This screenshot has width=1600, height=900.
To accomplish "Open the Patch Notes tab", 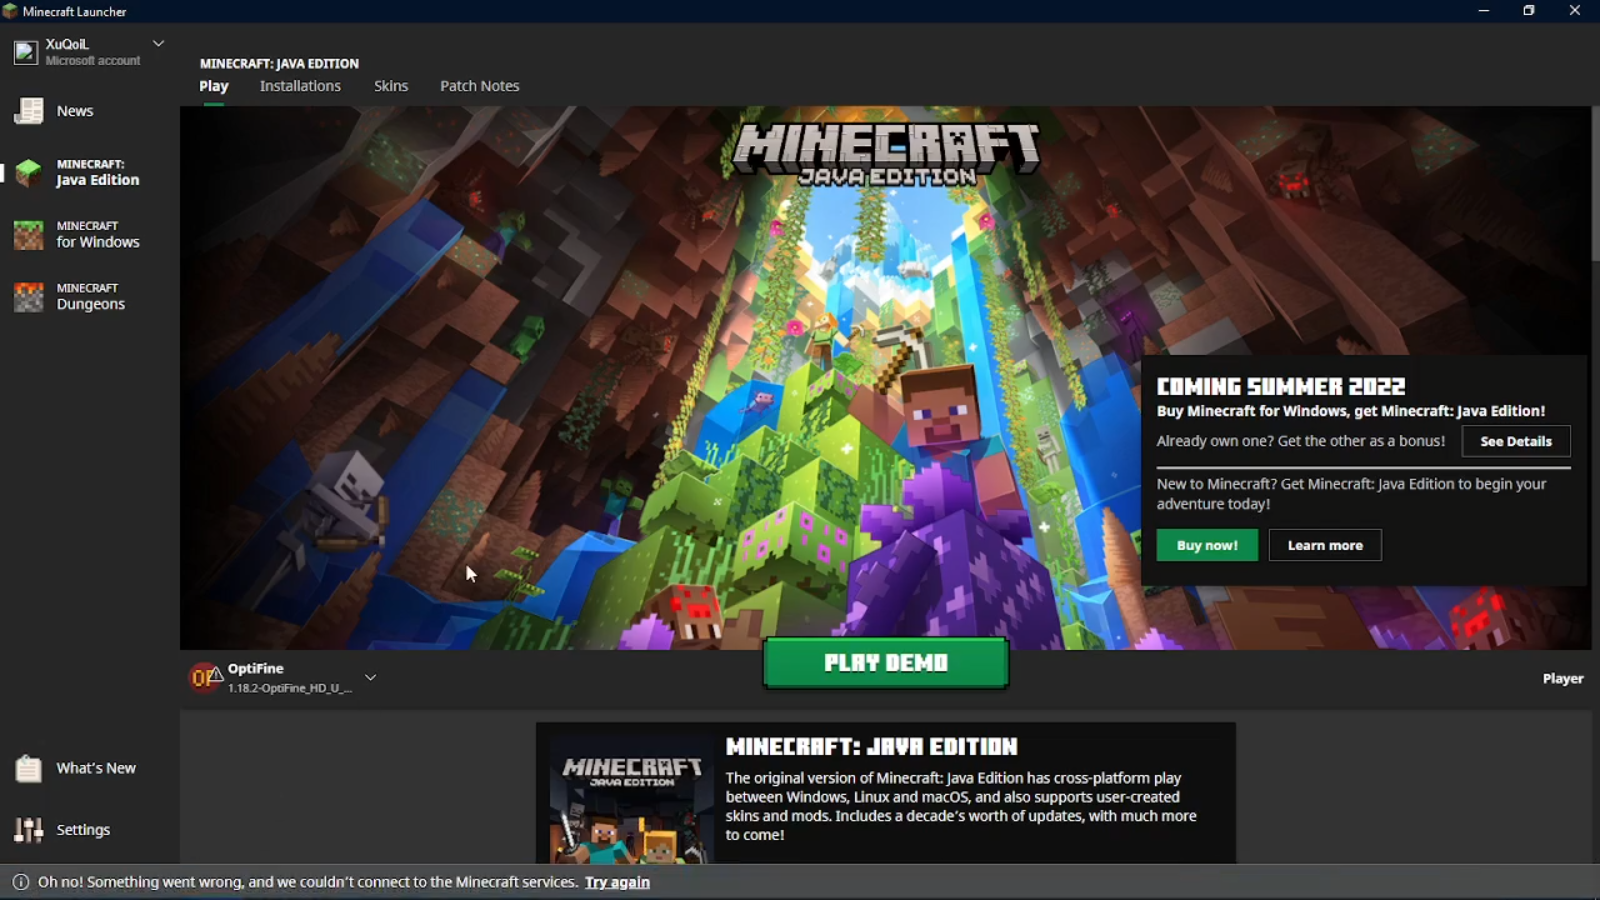I will [x=480, y=86].
